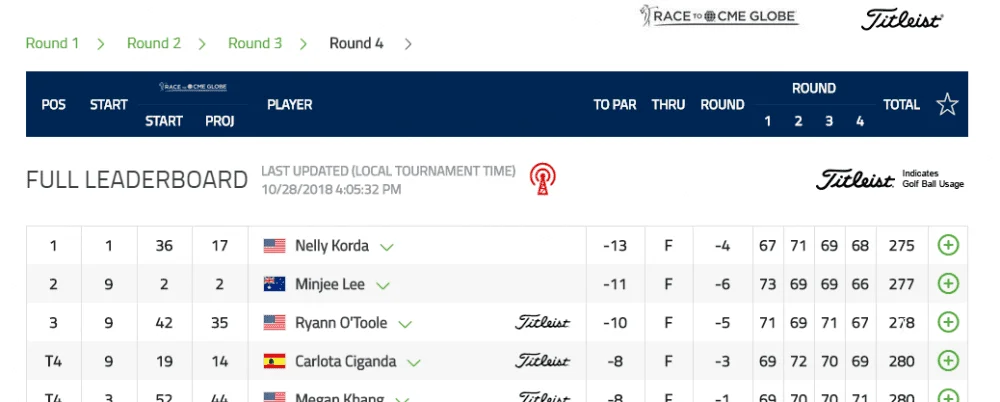This screenshot has width=1000, height=402.
Task: Open the Race to CME Globe logo
Action: (x=719, y=15)
